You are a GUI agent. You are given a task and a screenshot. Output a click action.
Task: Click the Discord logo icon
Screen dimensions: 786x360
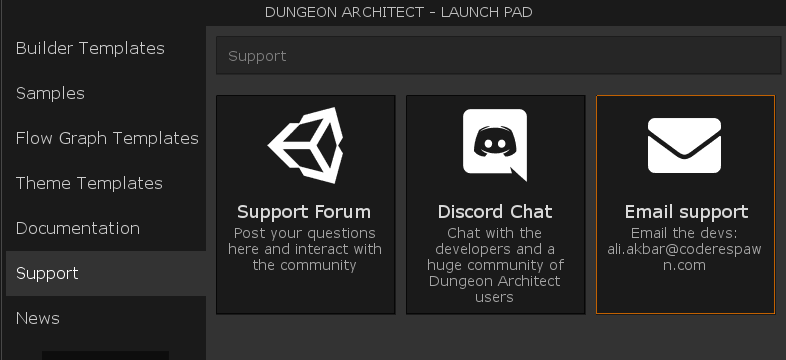click(495, 145)
